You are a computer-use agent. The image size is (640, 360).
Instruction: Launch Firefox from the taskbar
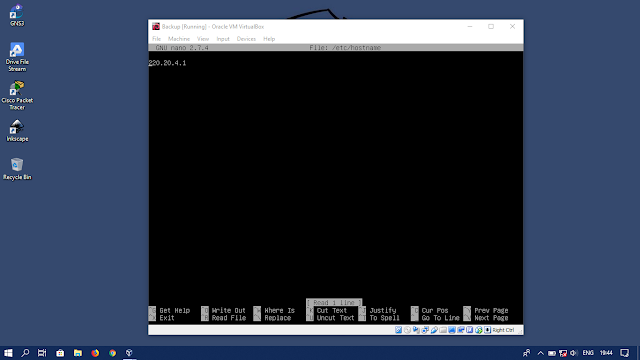95,353
